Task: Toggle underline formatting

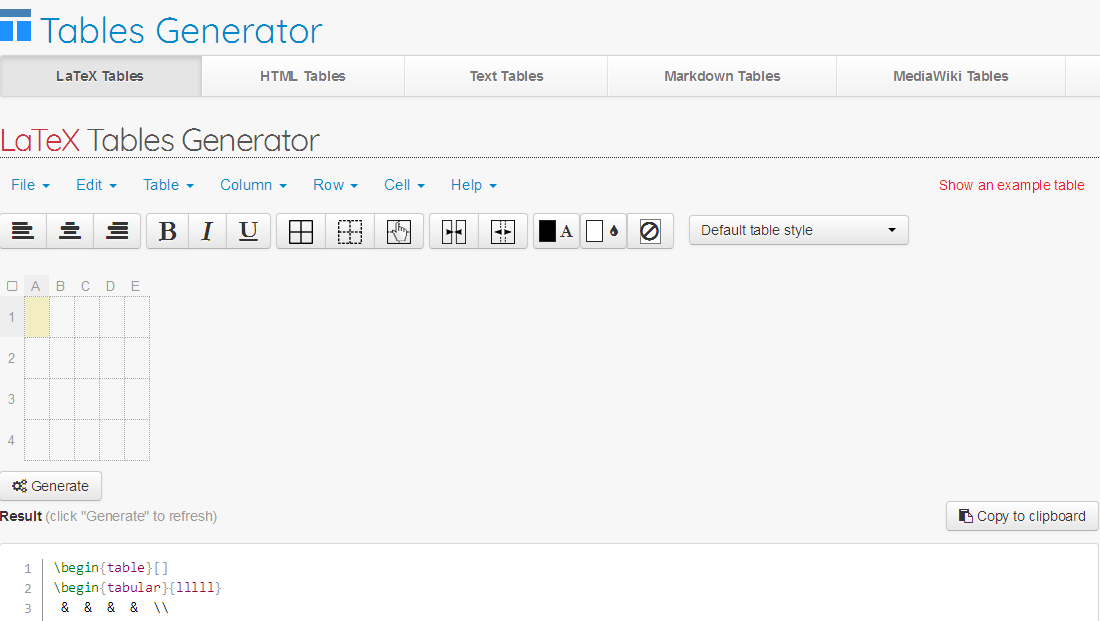Action: tap(248, 231)
